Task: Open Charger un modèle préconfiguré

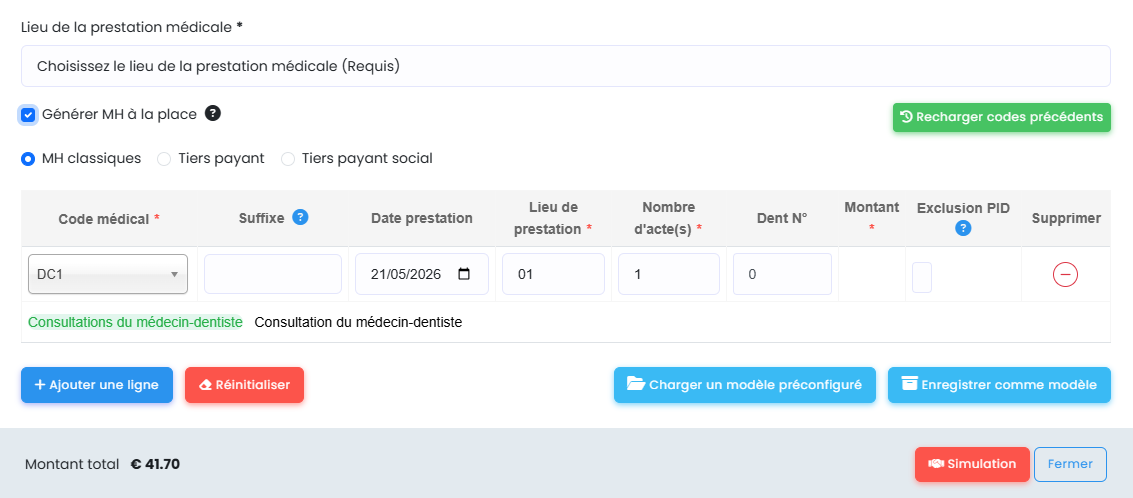Action: [745, 385]
